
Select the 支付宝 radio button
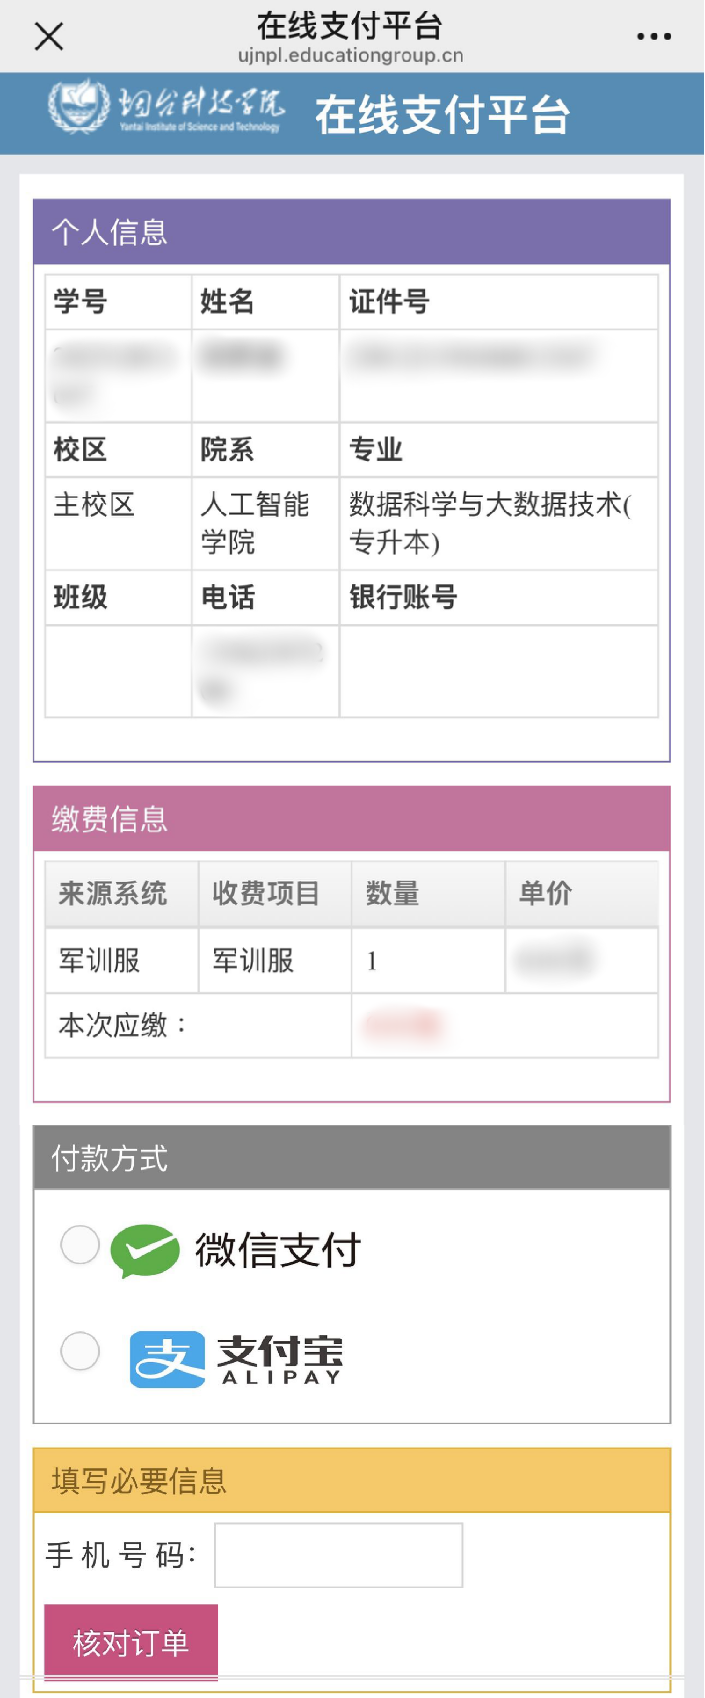point(80,1352)
